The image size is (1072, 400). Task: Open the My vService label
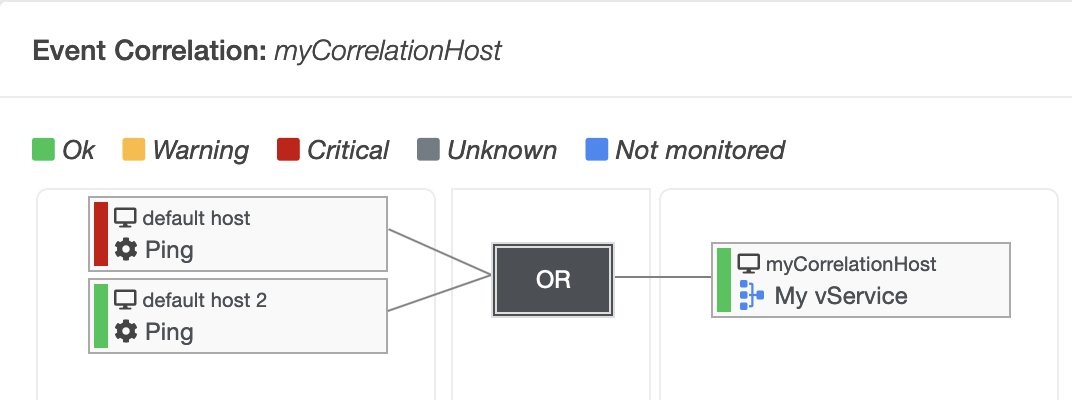841,295
